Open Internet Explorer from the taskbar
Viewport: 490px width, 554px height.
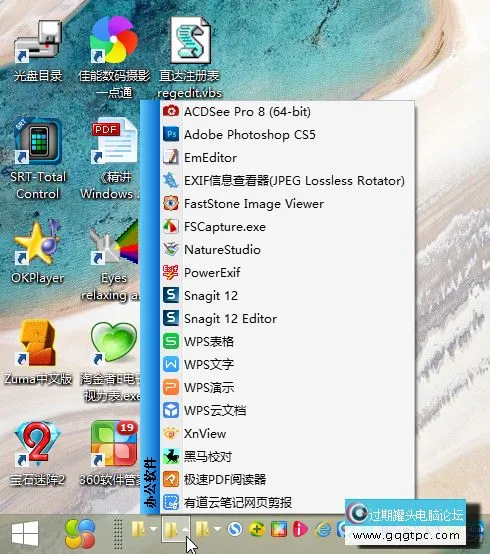pos(323,529)
